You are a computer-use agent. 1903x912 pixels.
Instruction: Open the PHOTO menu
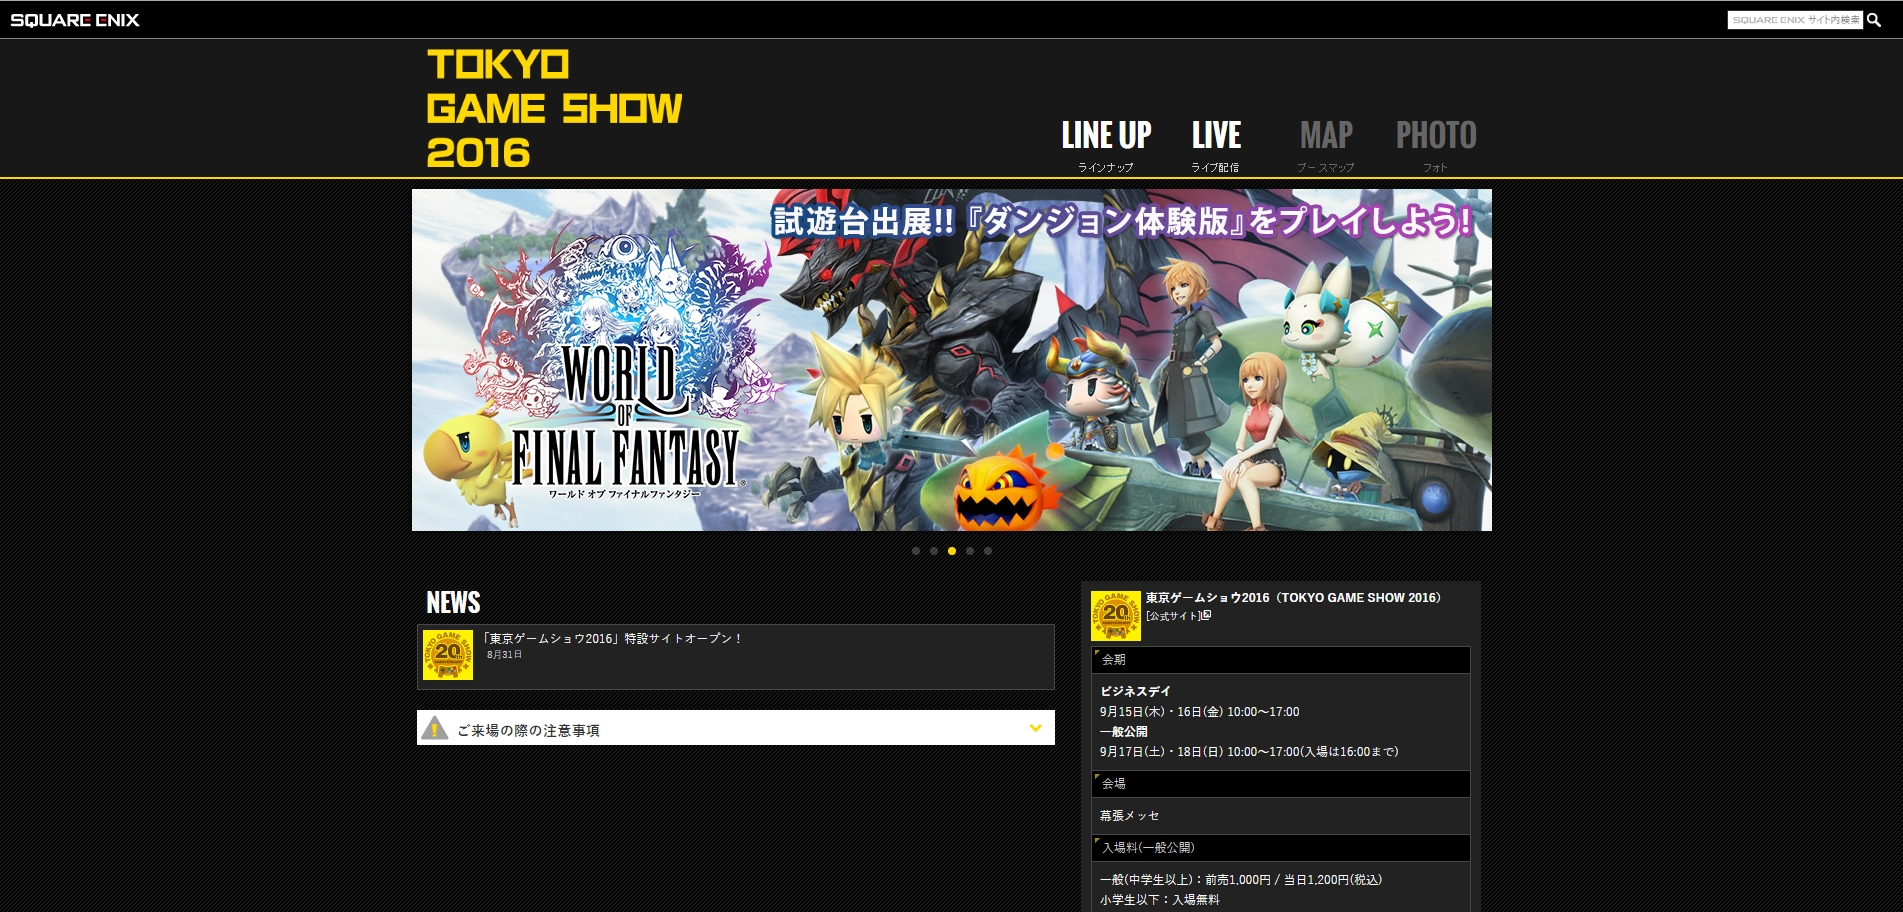tap(1436, 145)
